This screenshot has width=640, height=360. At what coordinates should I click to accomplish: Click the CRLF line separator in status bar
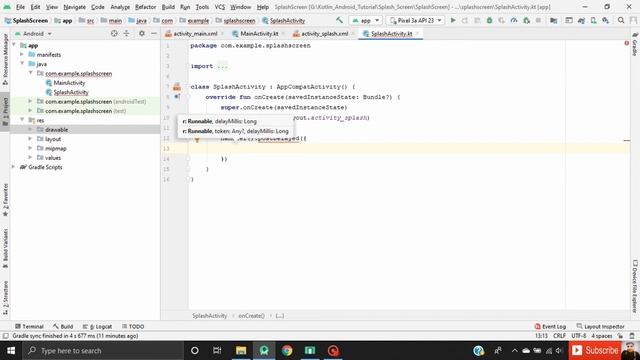(x=559, y=336)
